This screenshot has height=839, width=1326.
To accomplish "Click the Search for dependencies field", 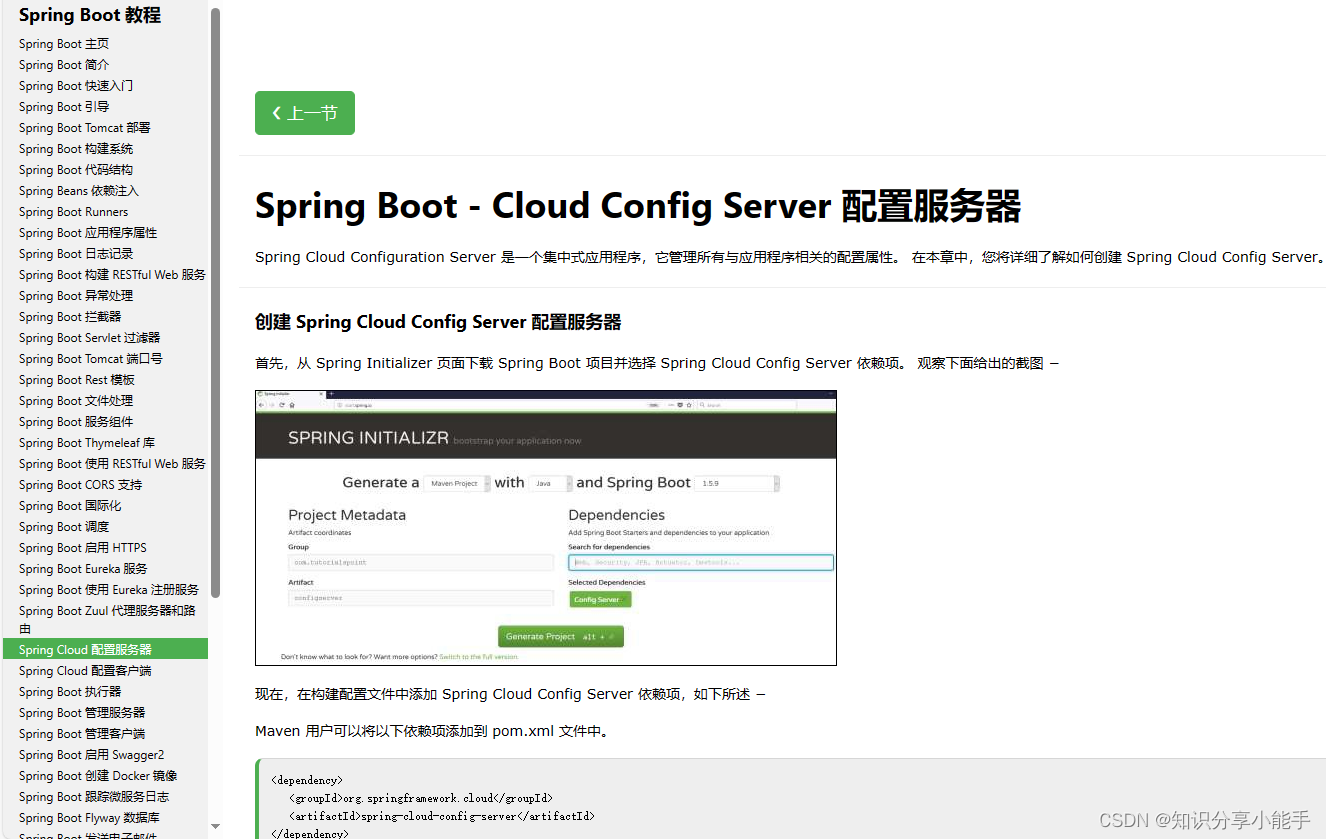I will pos(701,562).
